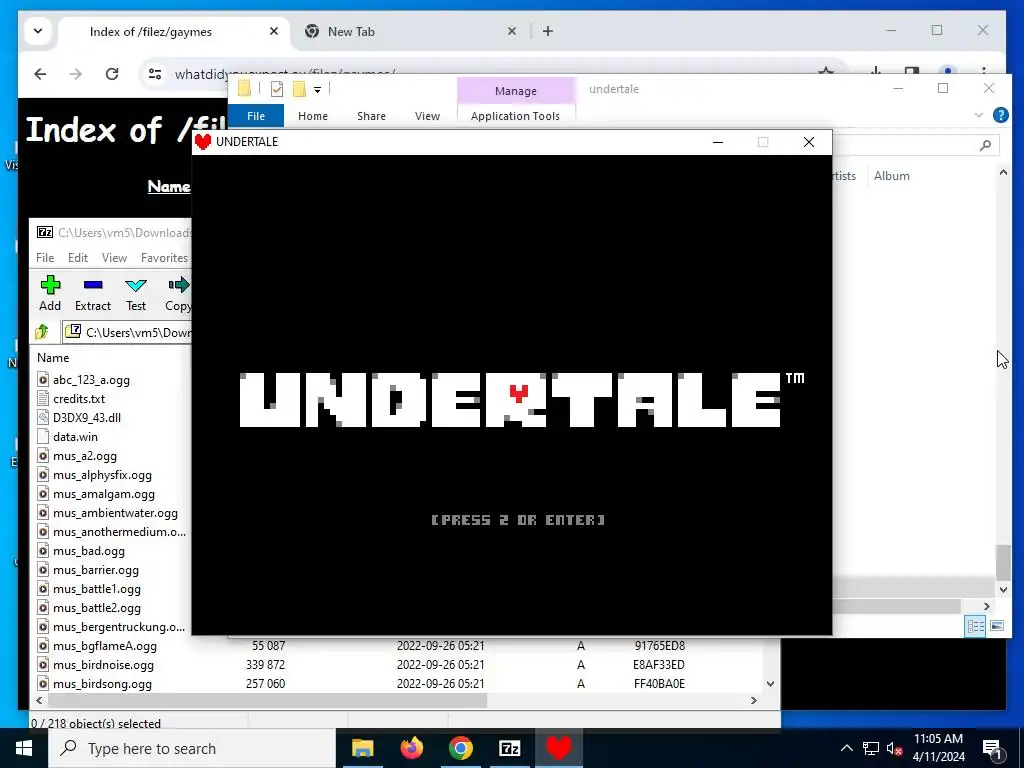
Task: Show hidden system tray icons
Action: [x=846, y=748]
